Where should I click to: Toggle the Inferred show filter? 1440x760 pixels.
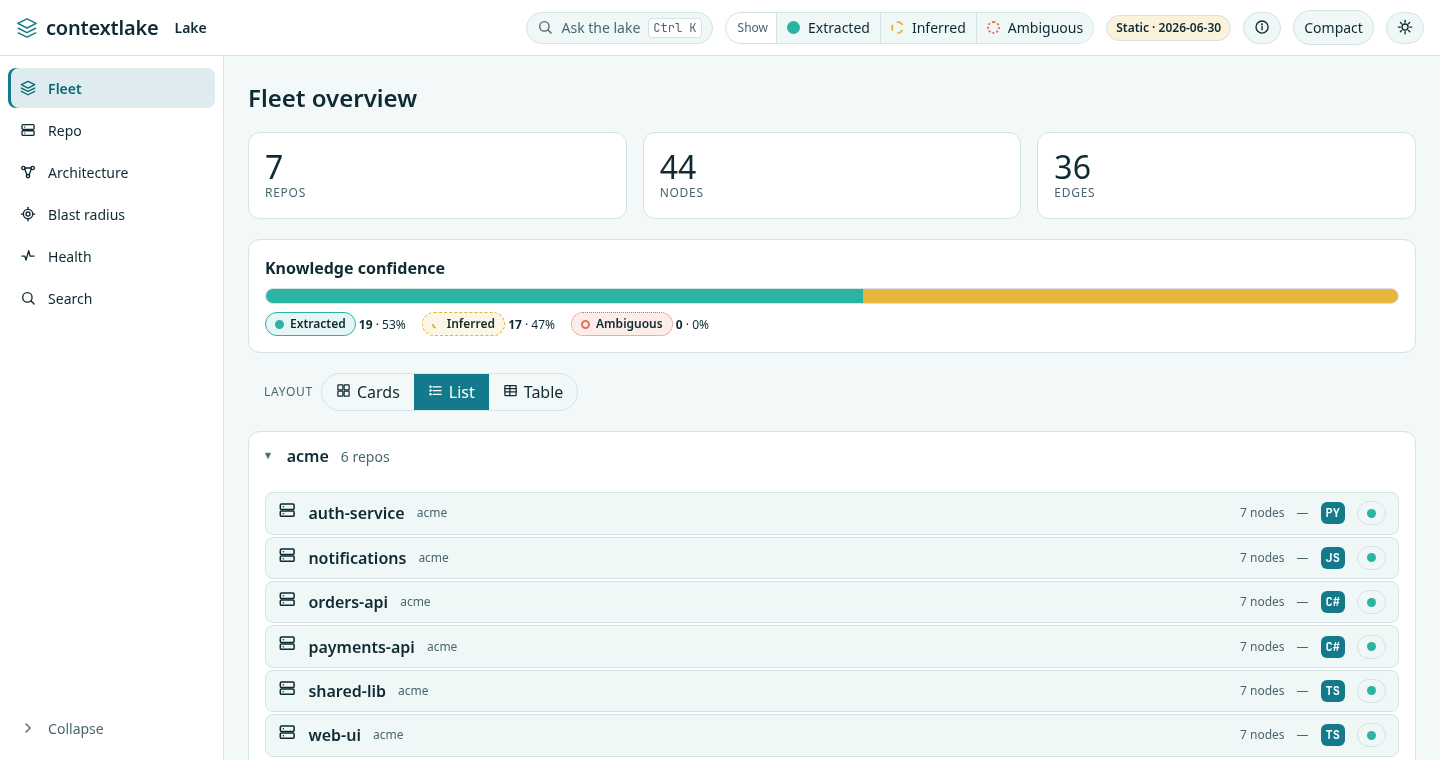[x=928, y=28]
